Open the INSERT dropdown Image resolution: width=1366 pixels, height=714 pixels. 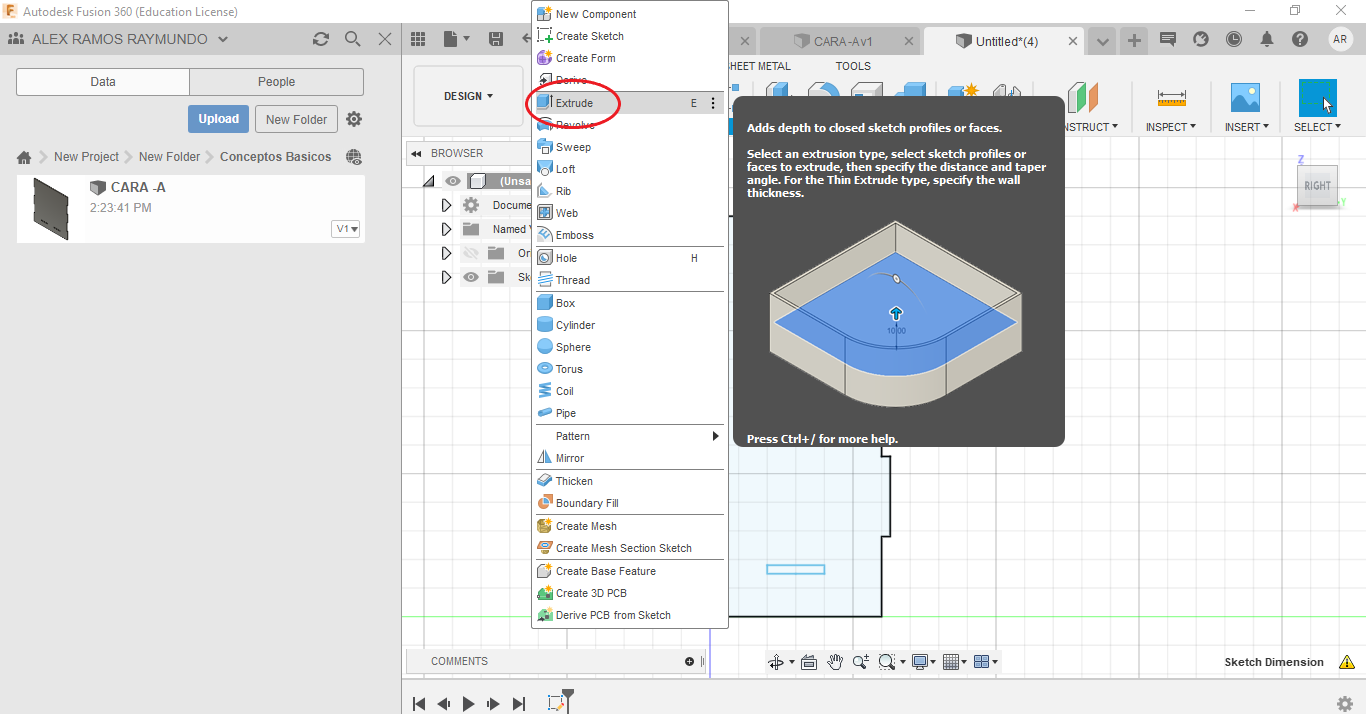click(x=1246, y=127)
